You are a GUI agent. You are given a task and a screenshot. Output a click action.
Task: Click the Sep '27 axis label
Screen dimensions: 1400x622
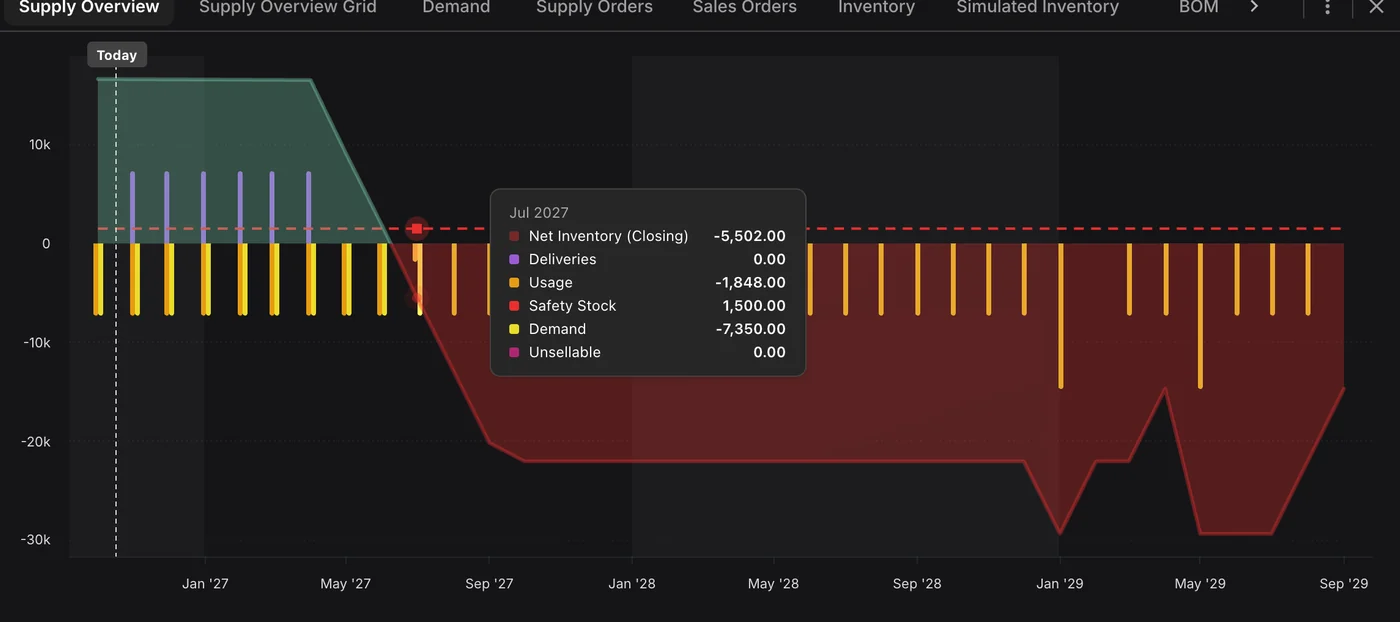(489, 584)
